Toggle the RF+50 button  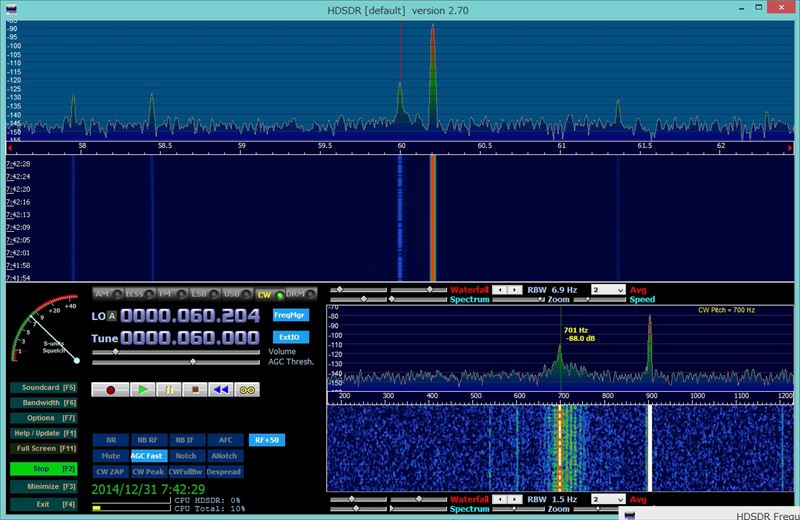coord(267,440)
